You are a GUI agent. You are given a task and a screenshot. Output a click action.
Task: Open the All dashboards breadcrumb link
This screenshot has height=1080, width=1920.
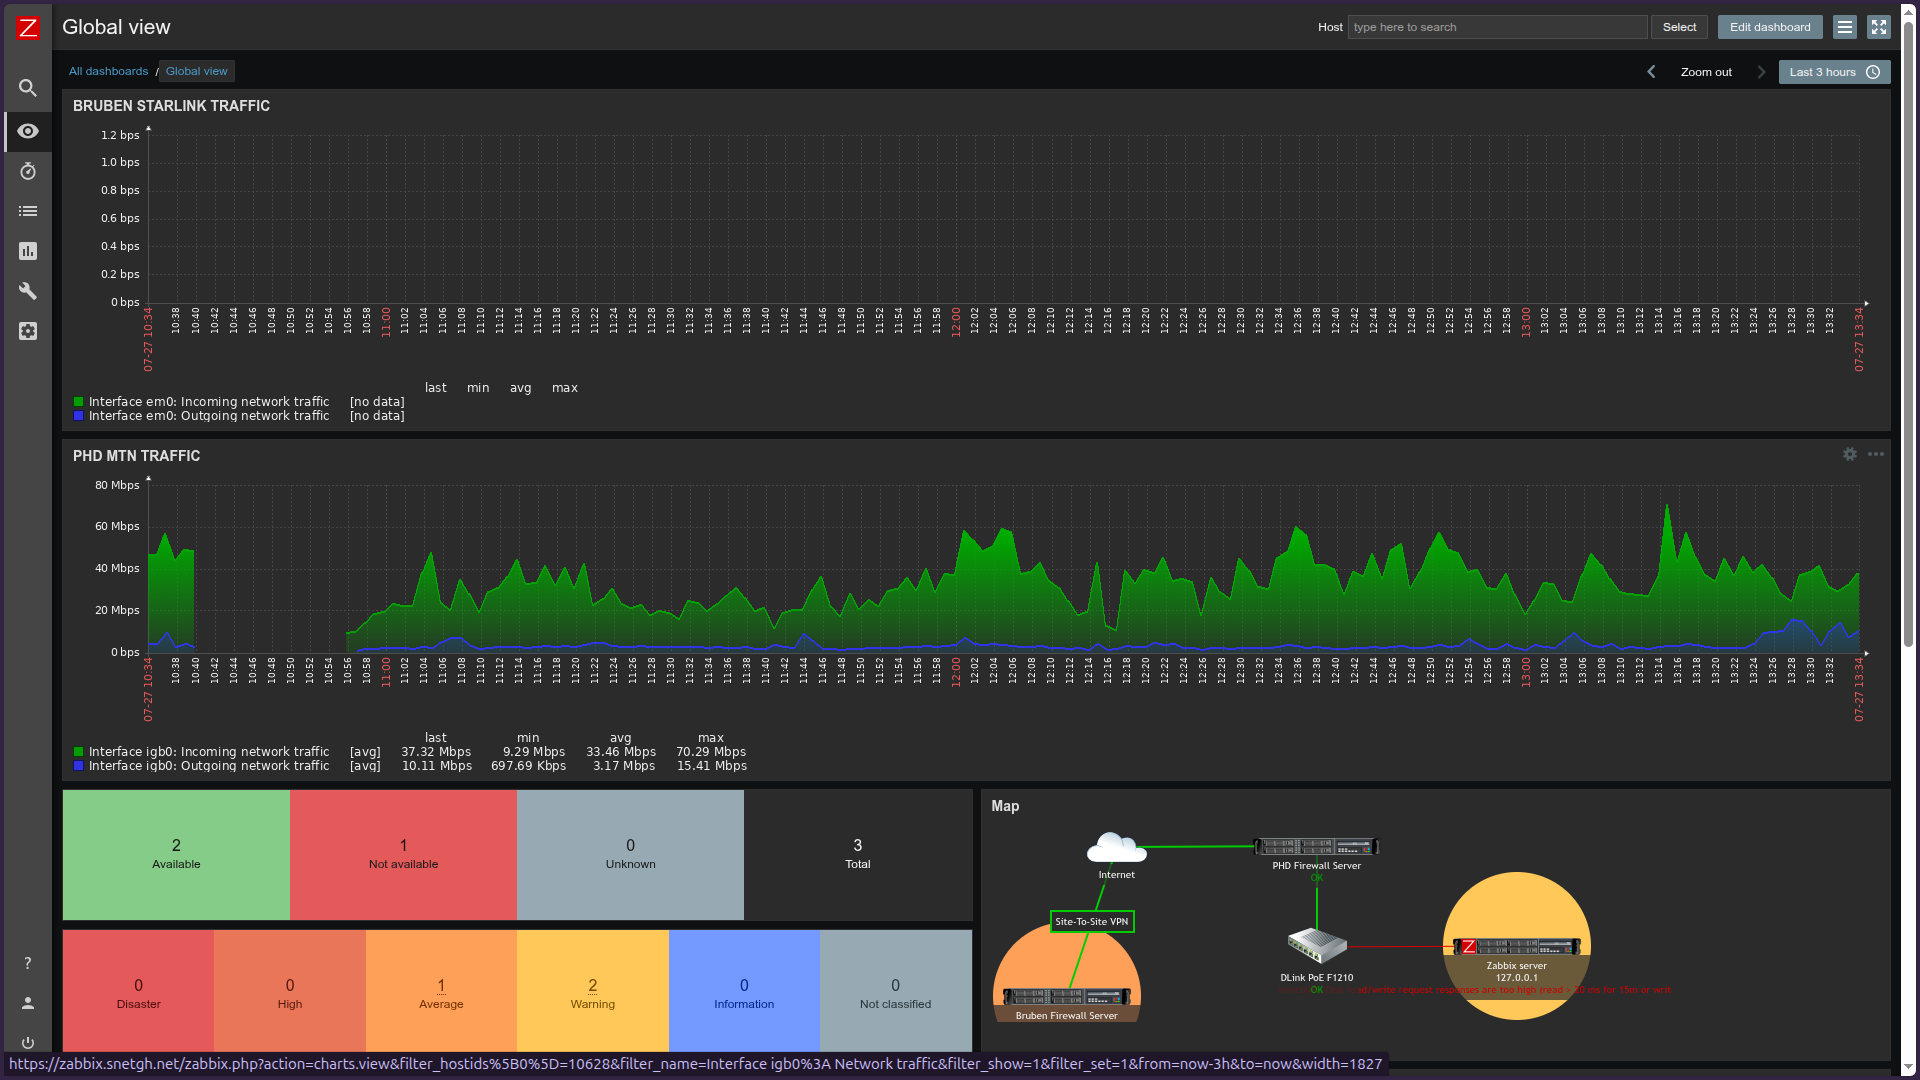[108, 71]
